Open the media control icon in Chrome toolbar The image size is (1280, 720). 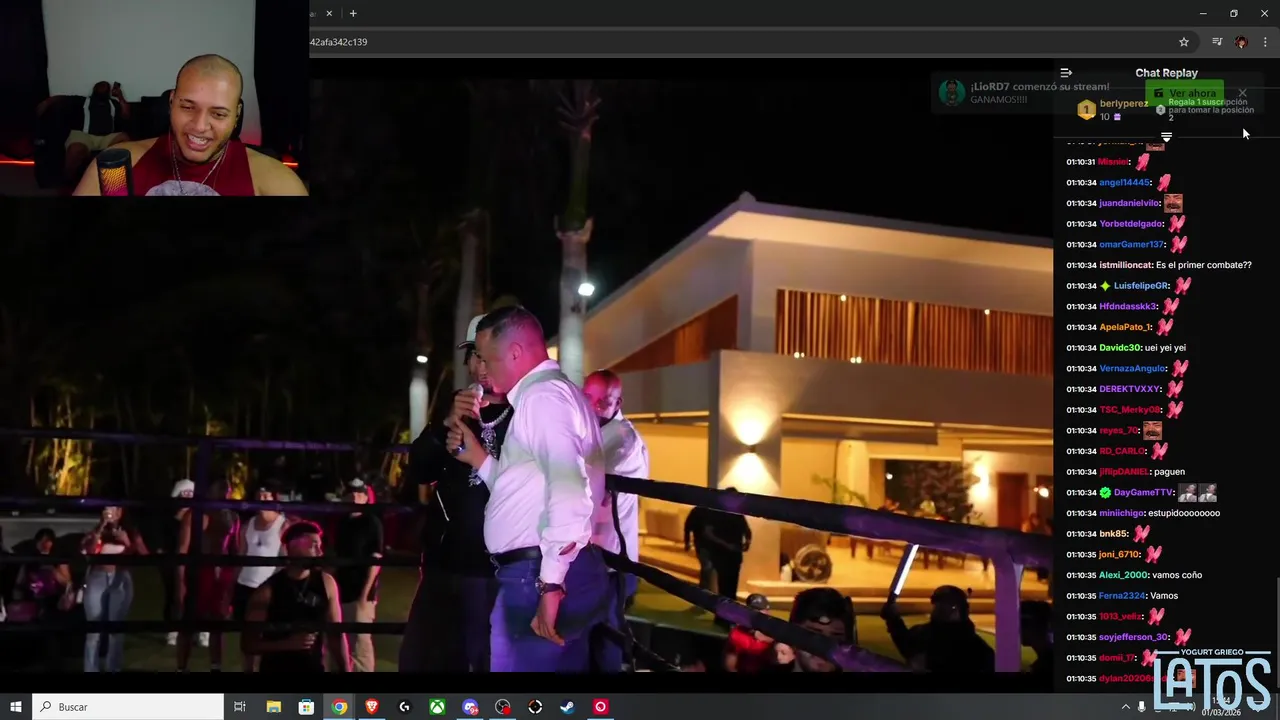pyautogui.click(x=1217, y=42)
